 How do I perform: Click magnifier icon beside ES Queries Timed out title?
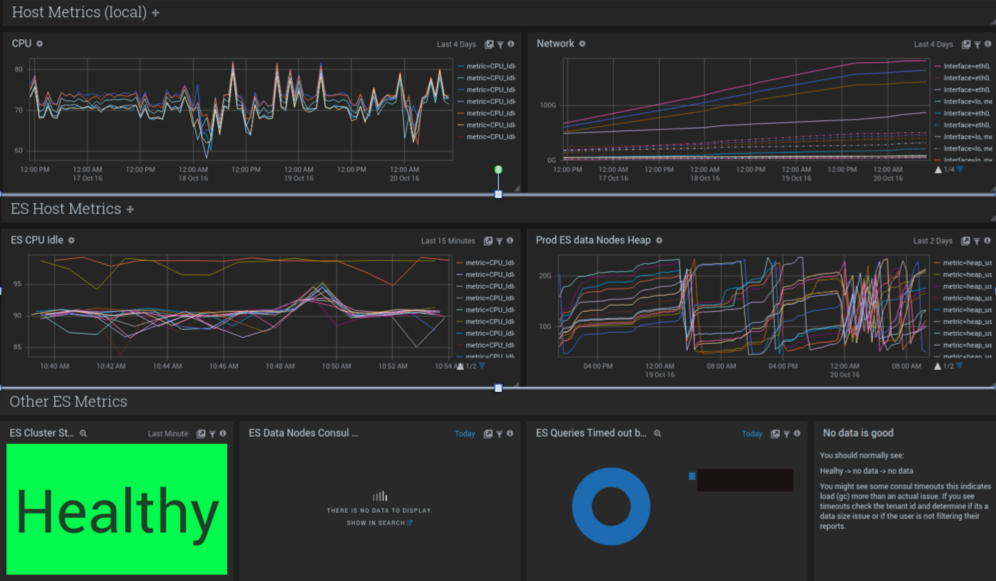coord(657,433)
